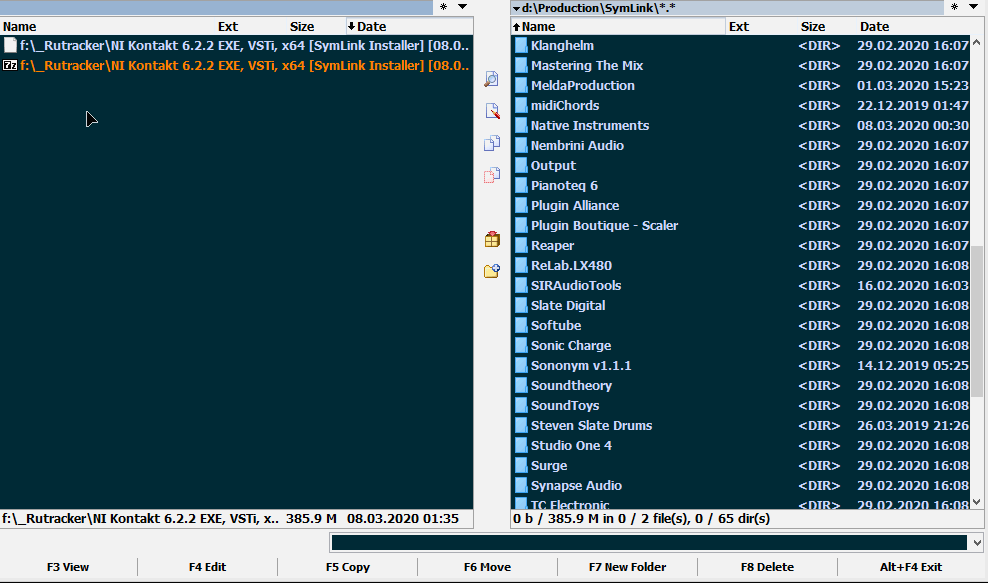Screen dimensions: 988x583
Task: Click the Edit file pencil icon
Action: tap(492, 111)
